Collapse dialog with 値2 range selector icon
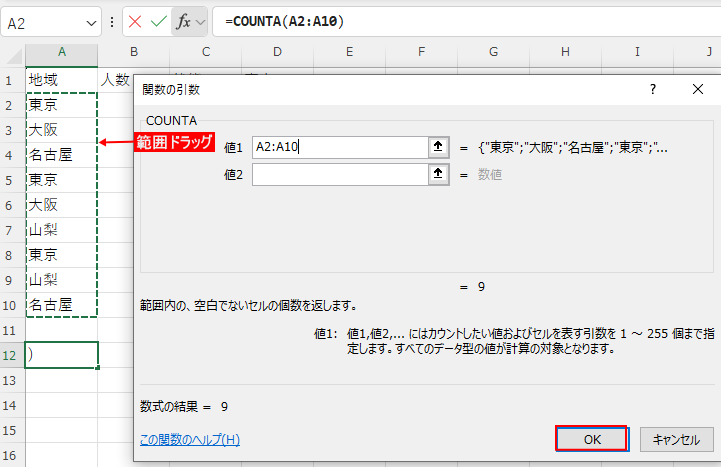 click(438, 174)
